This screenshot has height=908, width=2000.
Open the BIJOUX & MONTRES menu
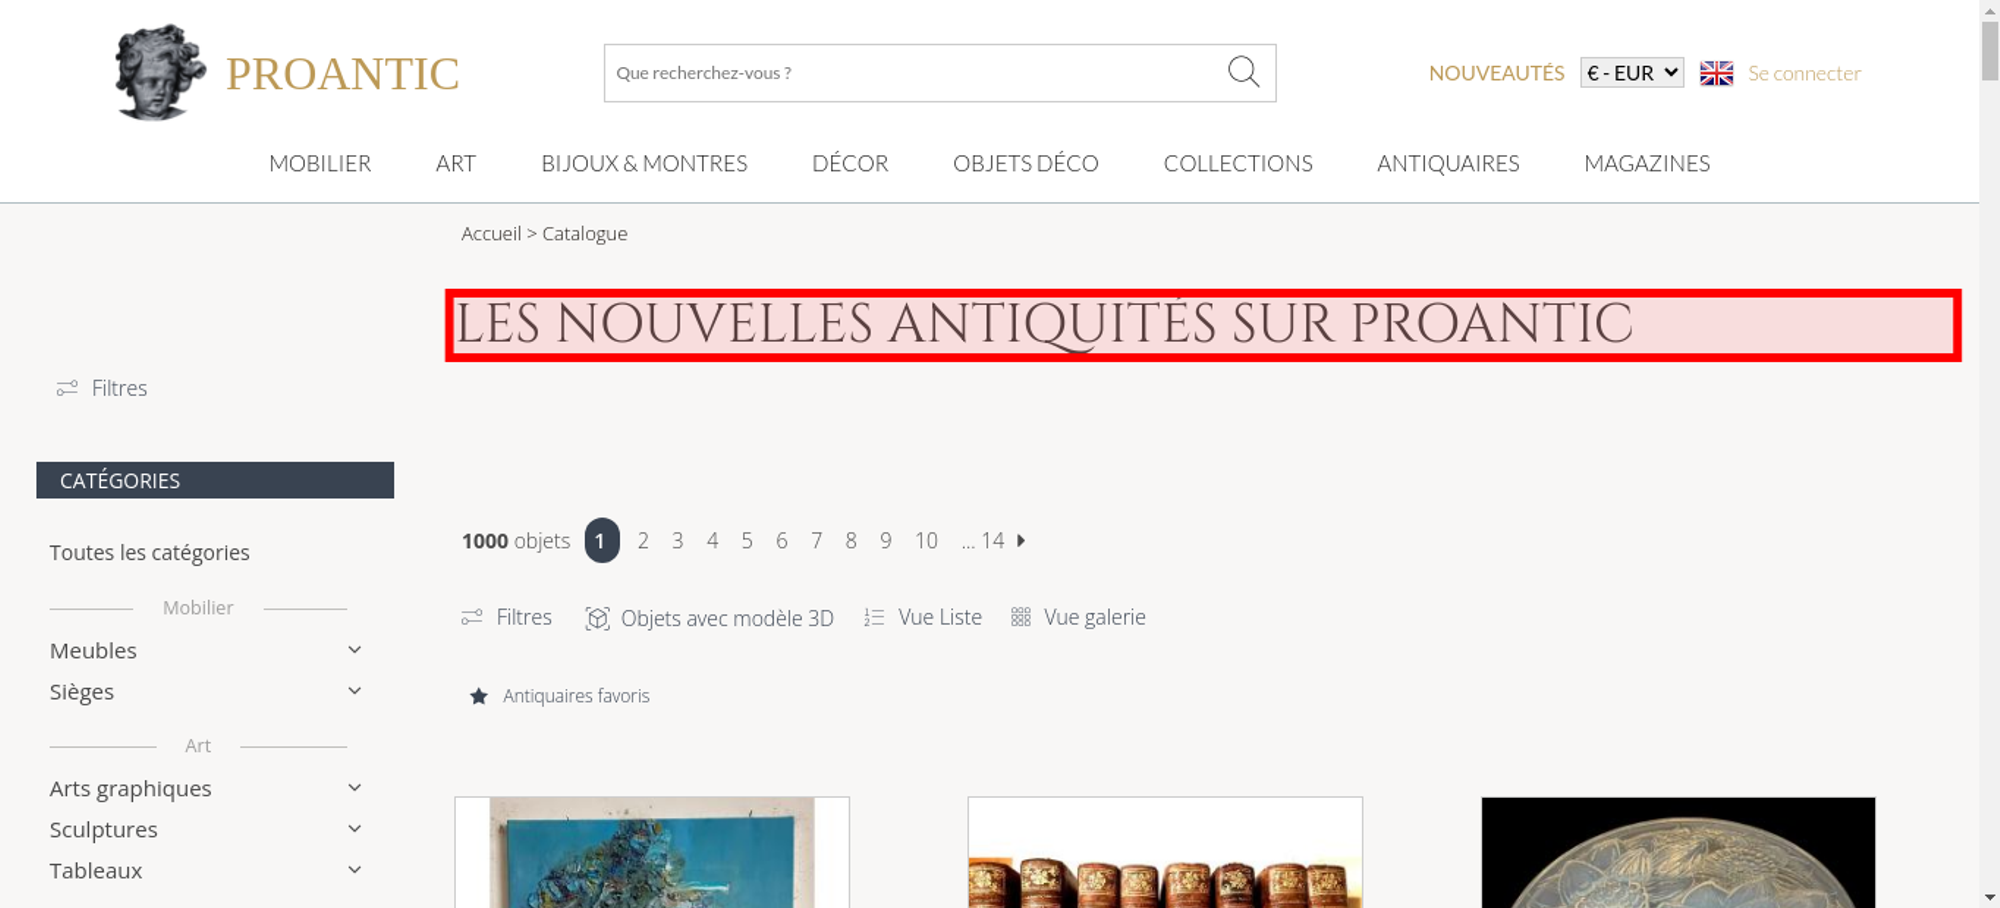(644, 163)
